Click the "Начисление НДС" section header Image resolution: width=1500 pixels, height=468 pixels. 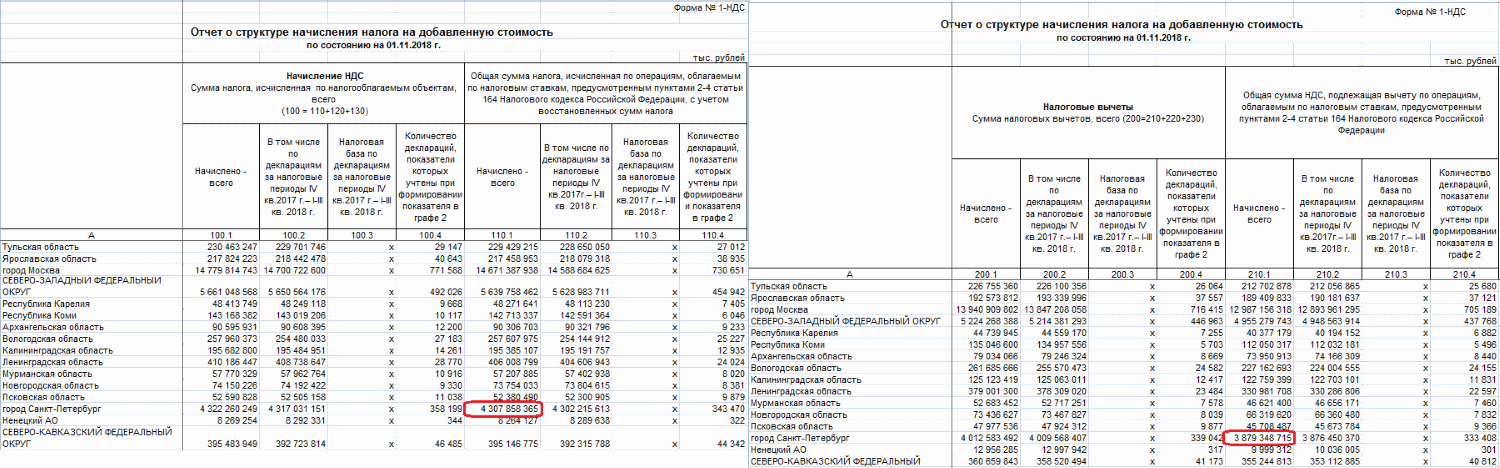(324, 75)
